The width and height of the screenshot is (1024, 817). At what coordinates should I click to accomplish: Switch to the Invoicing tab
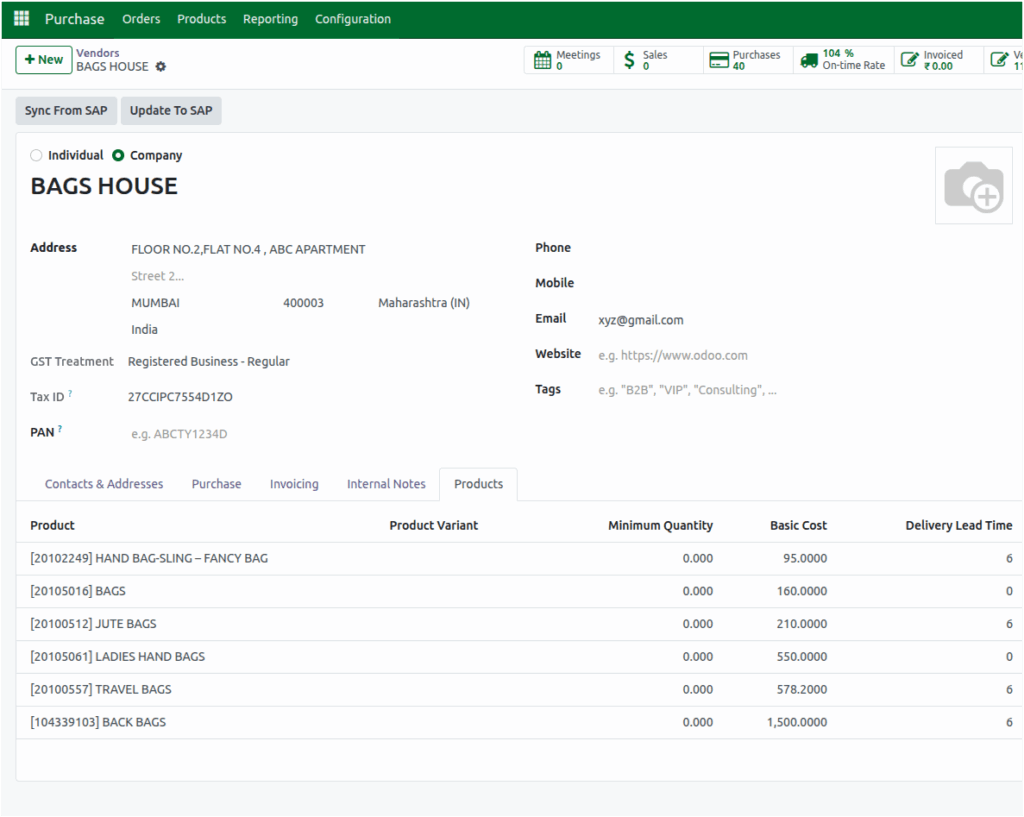tap(293, 484)
